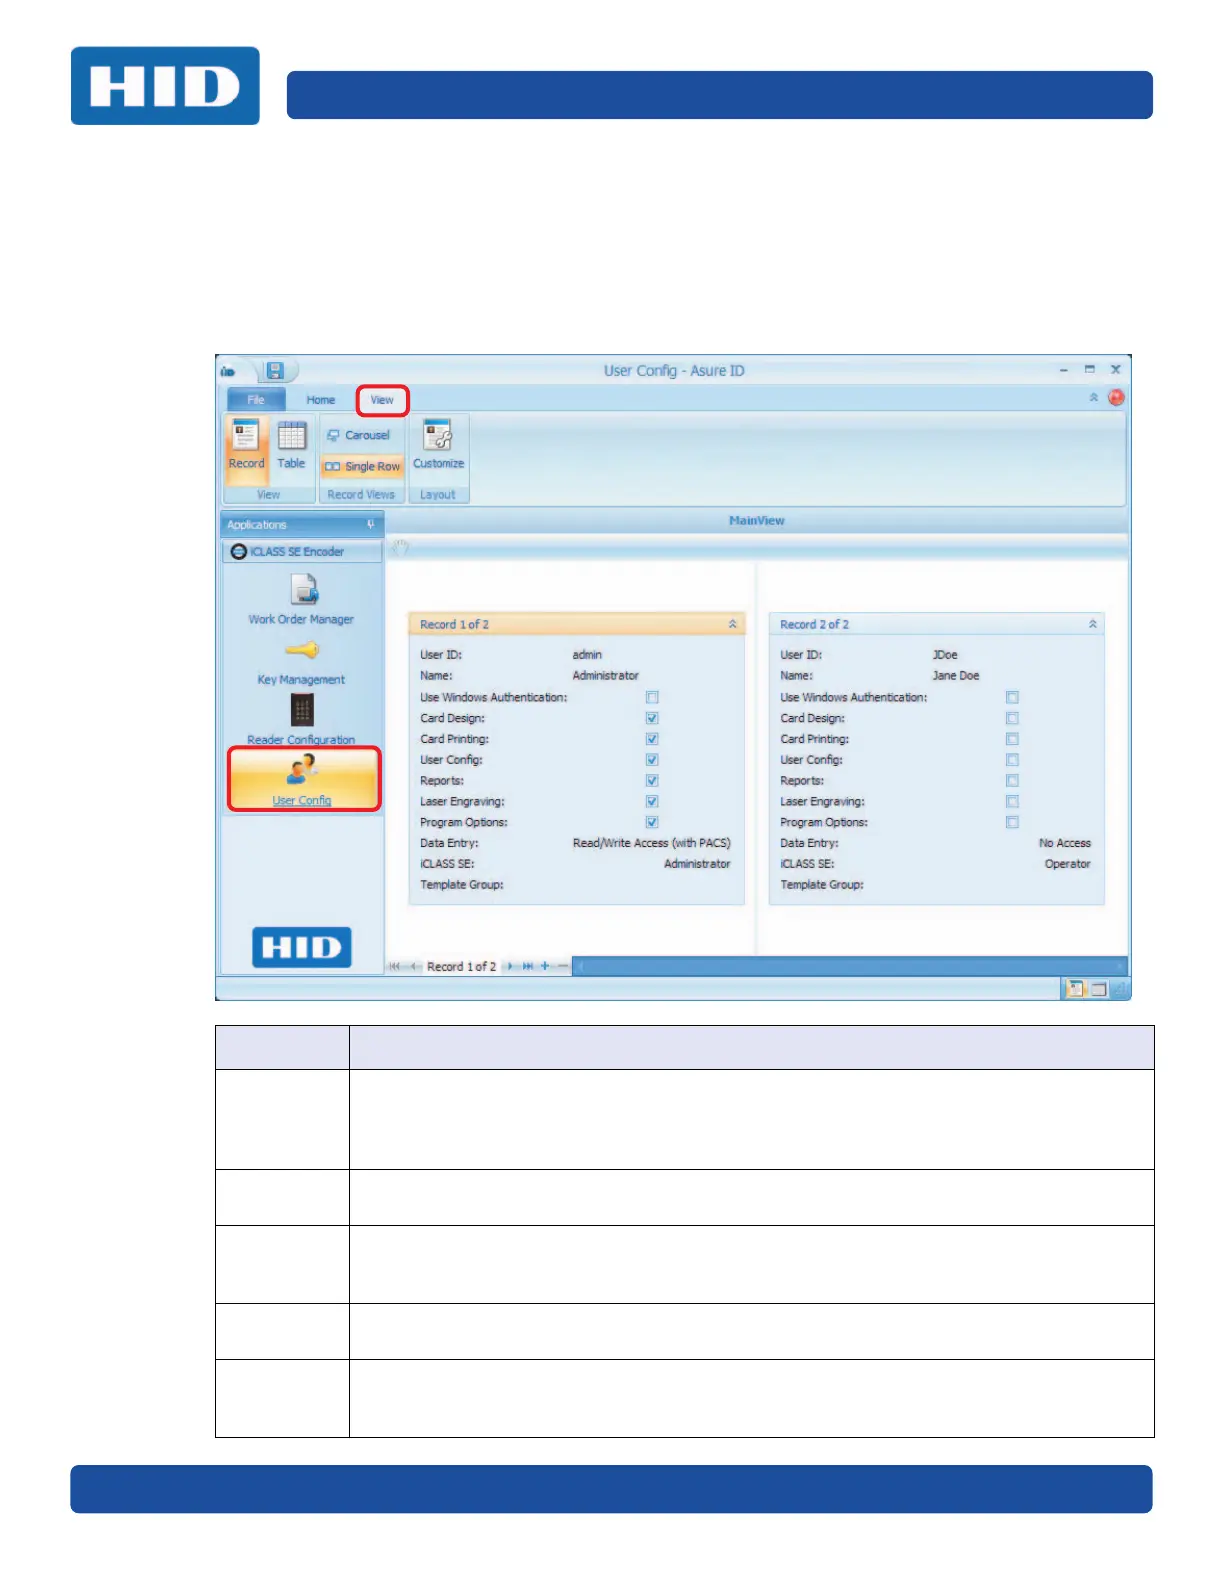Open the File tab
The width and height of the screenshot is (1224, 1584).
click(x=256, y=400)
